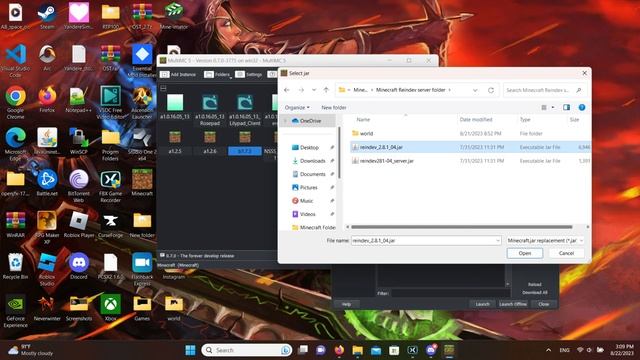Open Settings in MultiMC toolbar
Viewport: 640px width, 360px height.
pos(249,74)
